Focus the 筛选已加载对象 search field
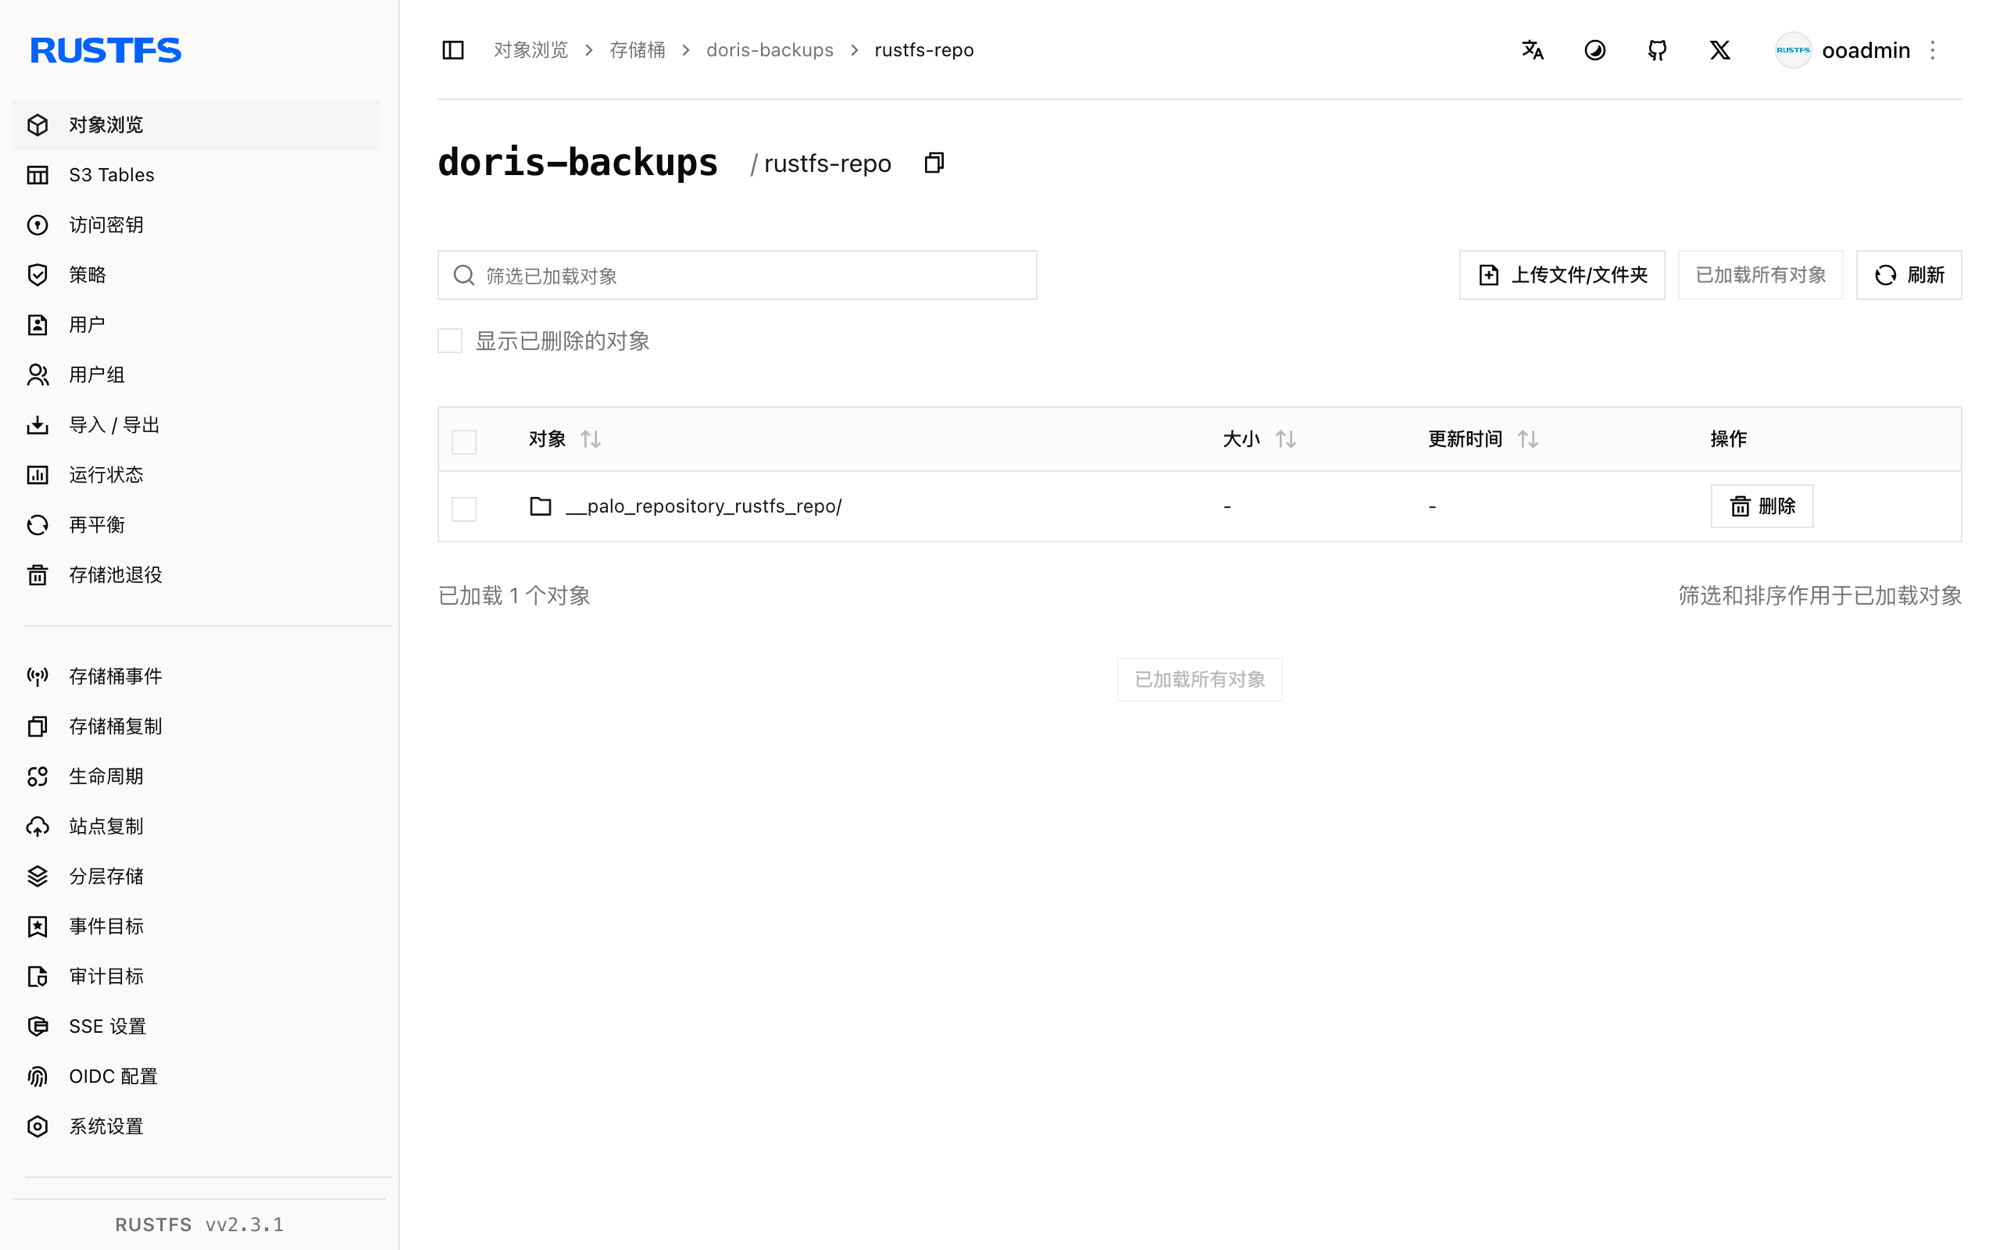This screenshot has height=1250, width=2000. 737,275
